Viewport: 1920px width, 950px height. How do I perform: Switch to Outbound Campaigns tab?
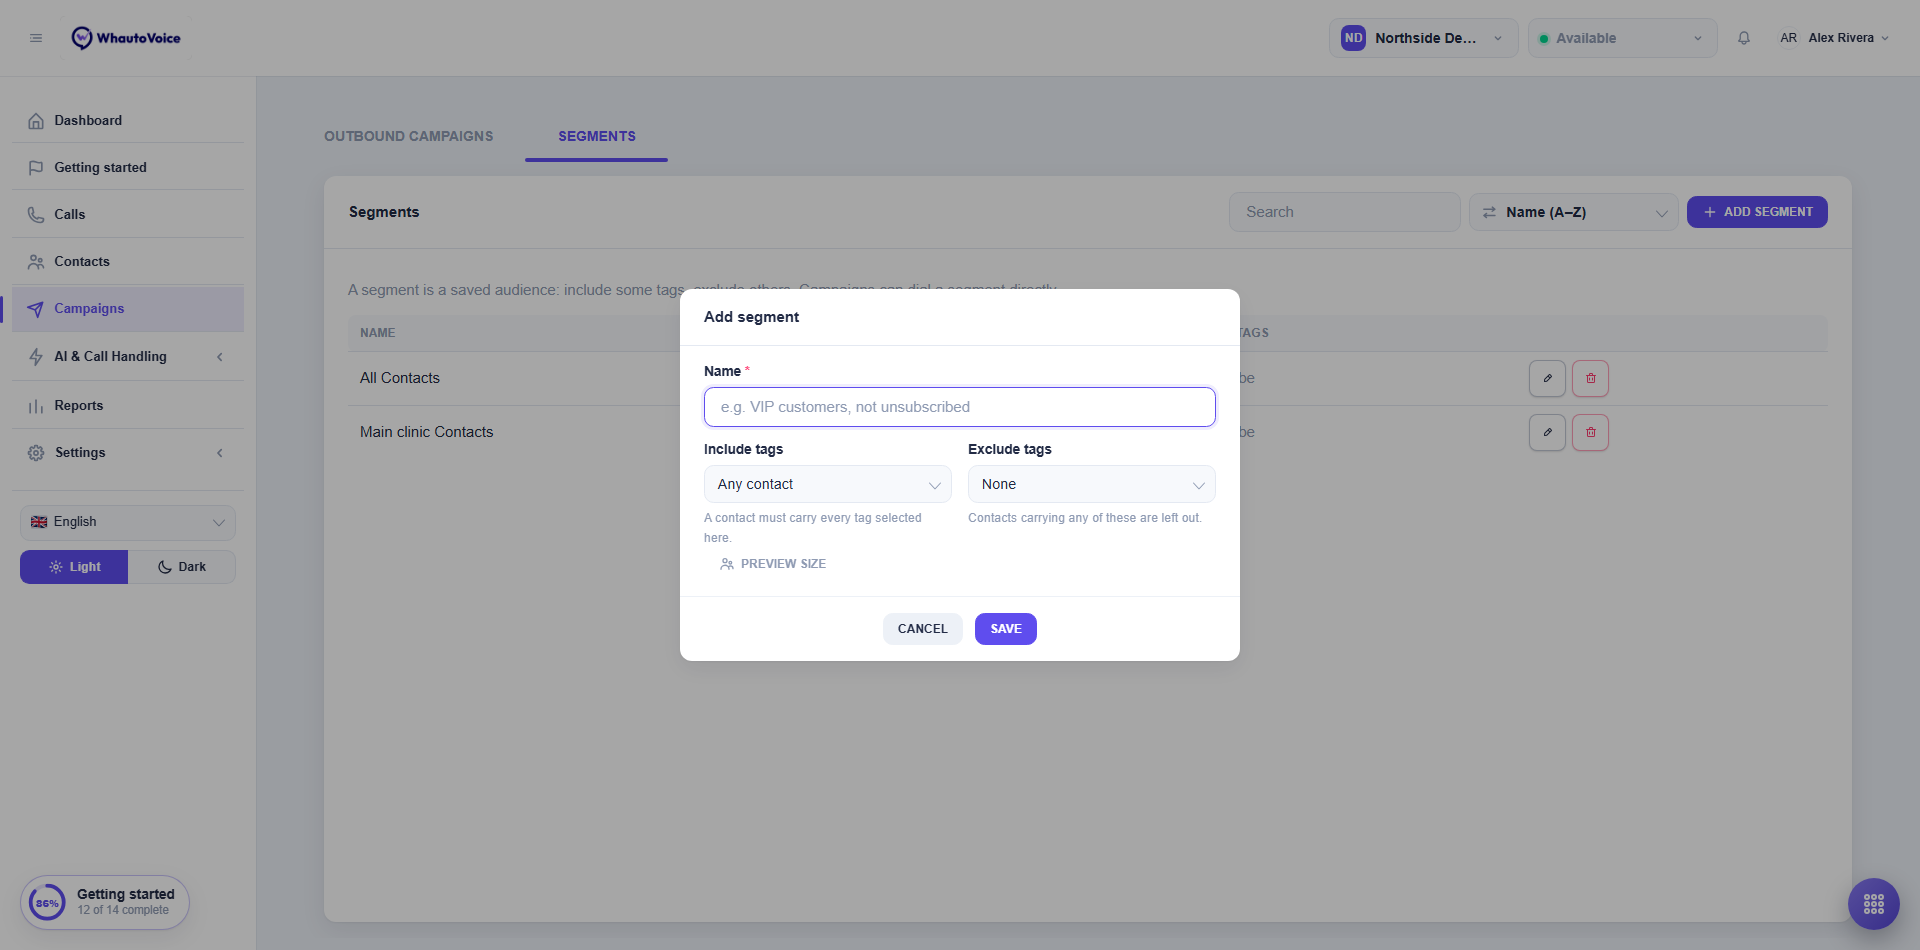(x=408, y=136)
